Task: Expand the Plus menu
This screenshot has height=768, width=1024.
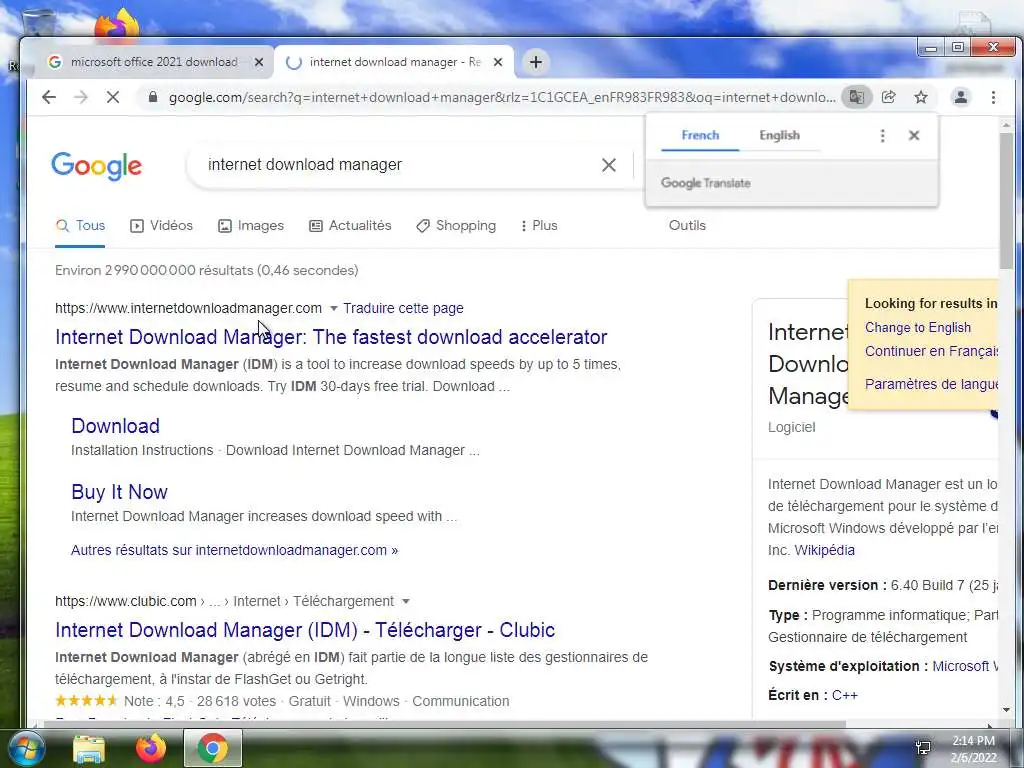Action: 539,225
